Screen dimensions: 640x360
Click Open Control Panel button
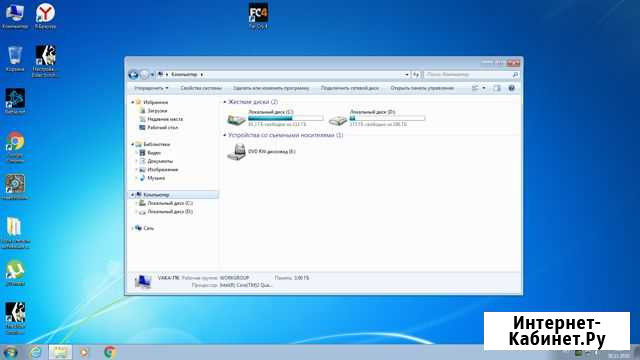(422, 88)
